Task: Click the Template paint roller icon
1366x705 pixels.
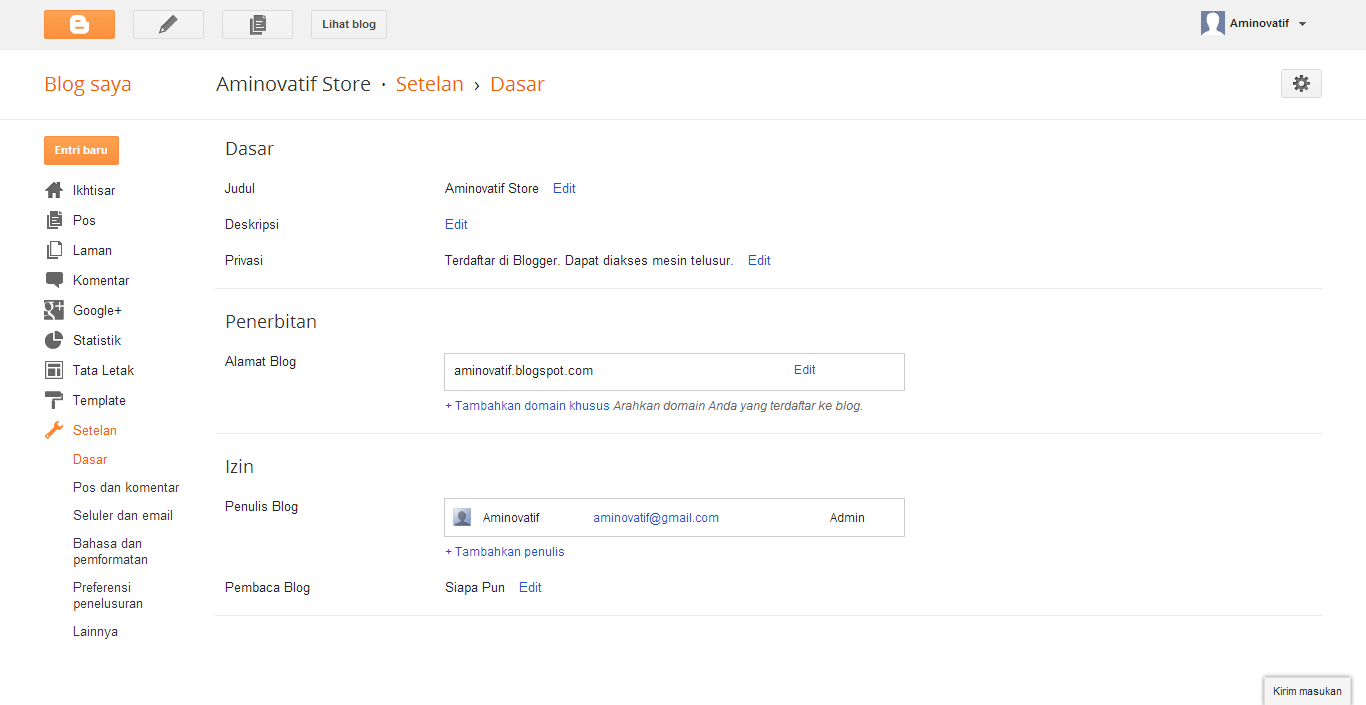Action: [x=55, y=400]
